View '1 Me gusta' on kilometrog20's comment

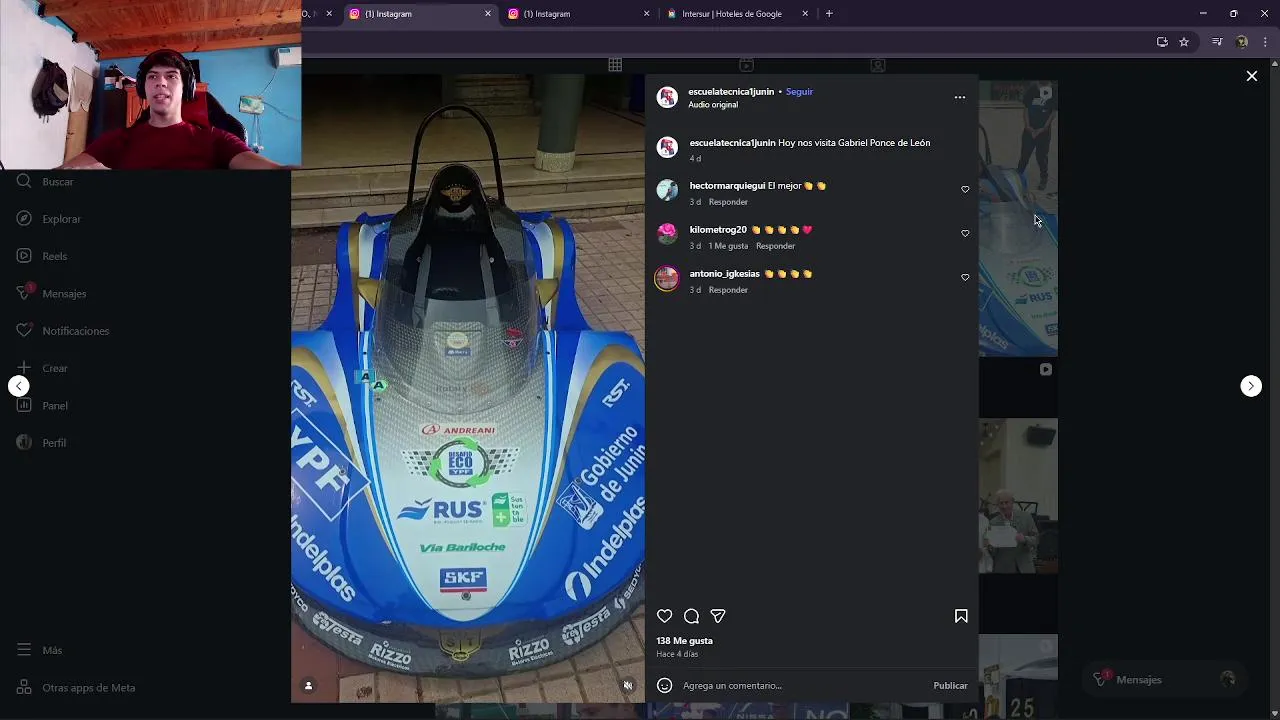pyautogui.click(x=728, y=246)
